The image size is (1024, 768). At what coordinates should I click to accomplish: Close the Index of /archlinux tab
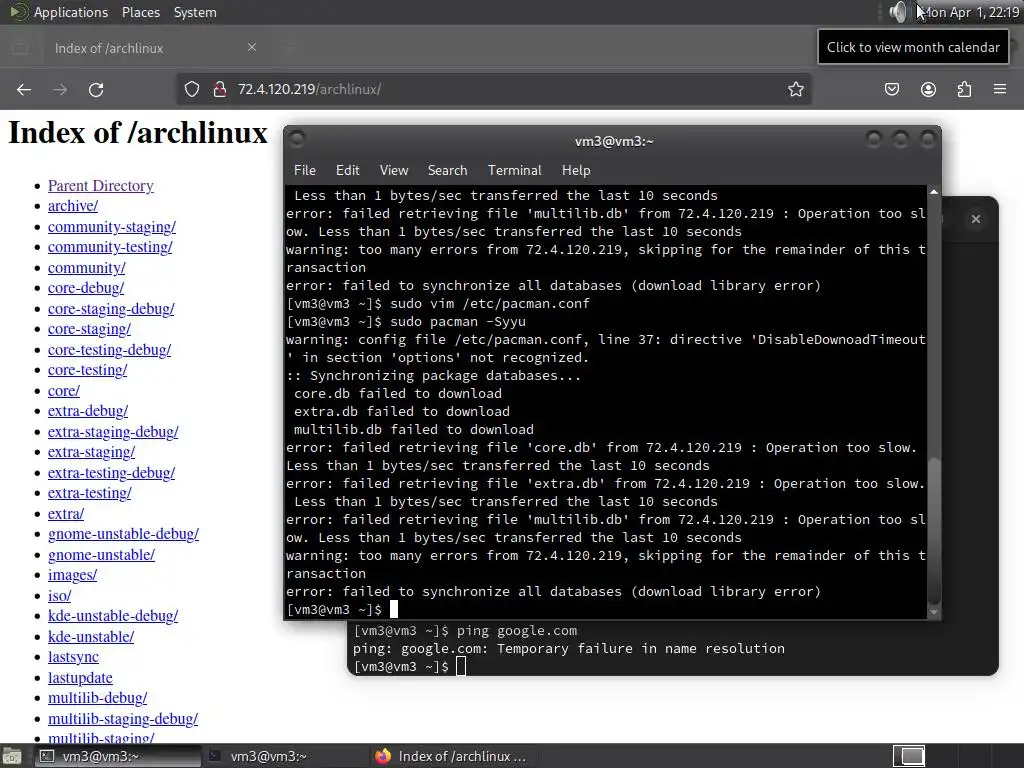(251, 47)
